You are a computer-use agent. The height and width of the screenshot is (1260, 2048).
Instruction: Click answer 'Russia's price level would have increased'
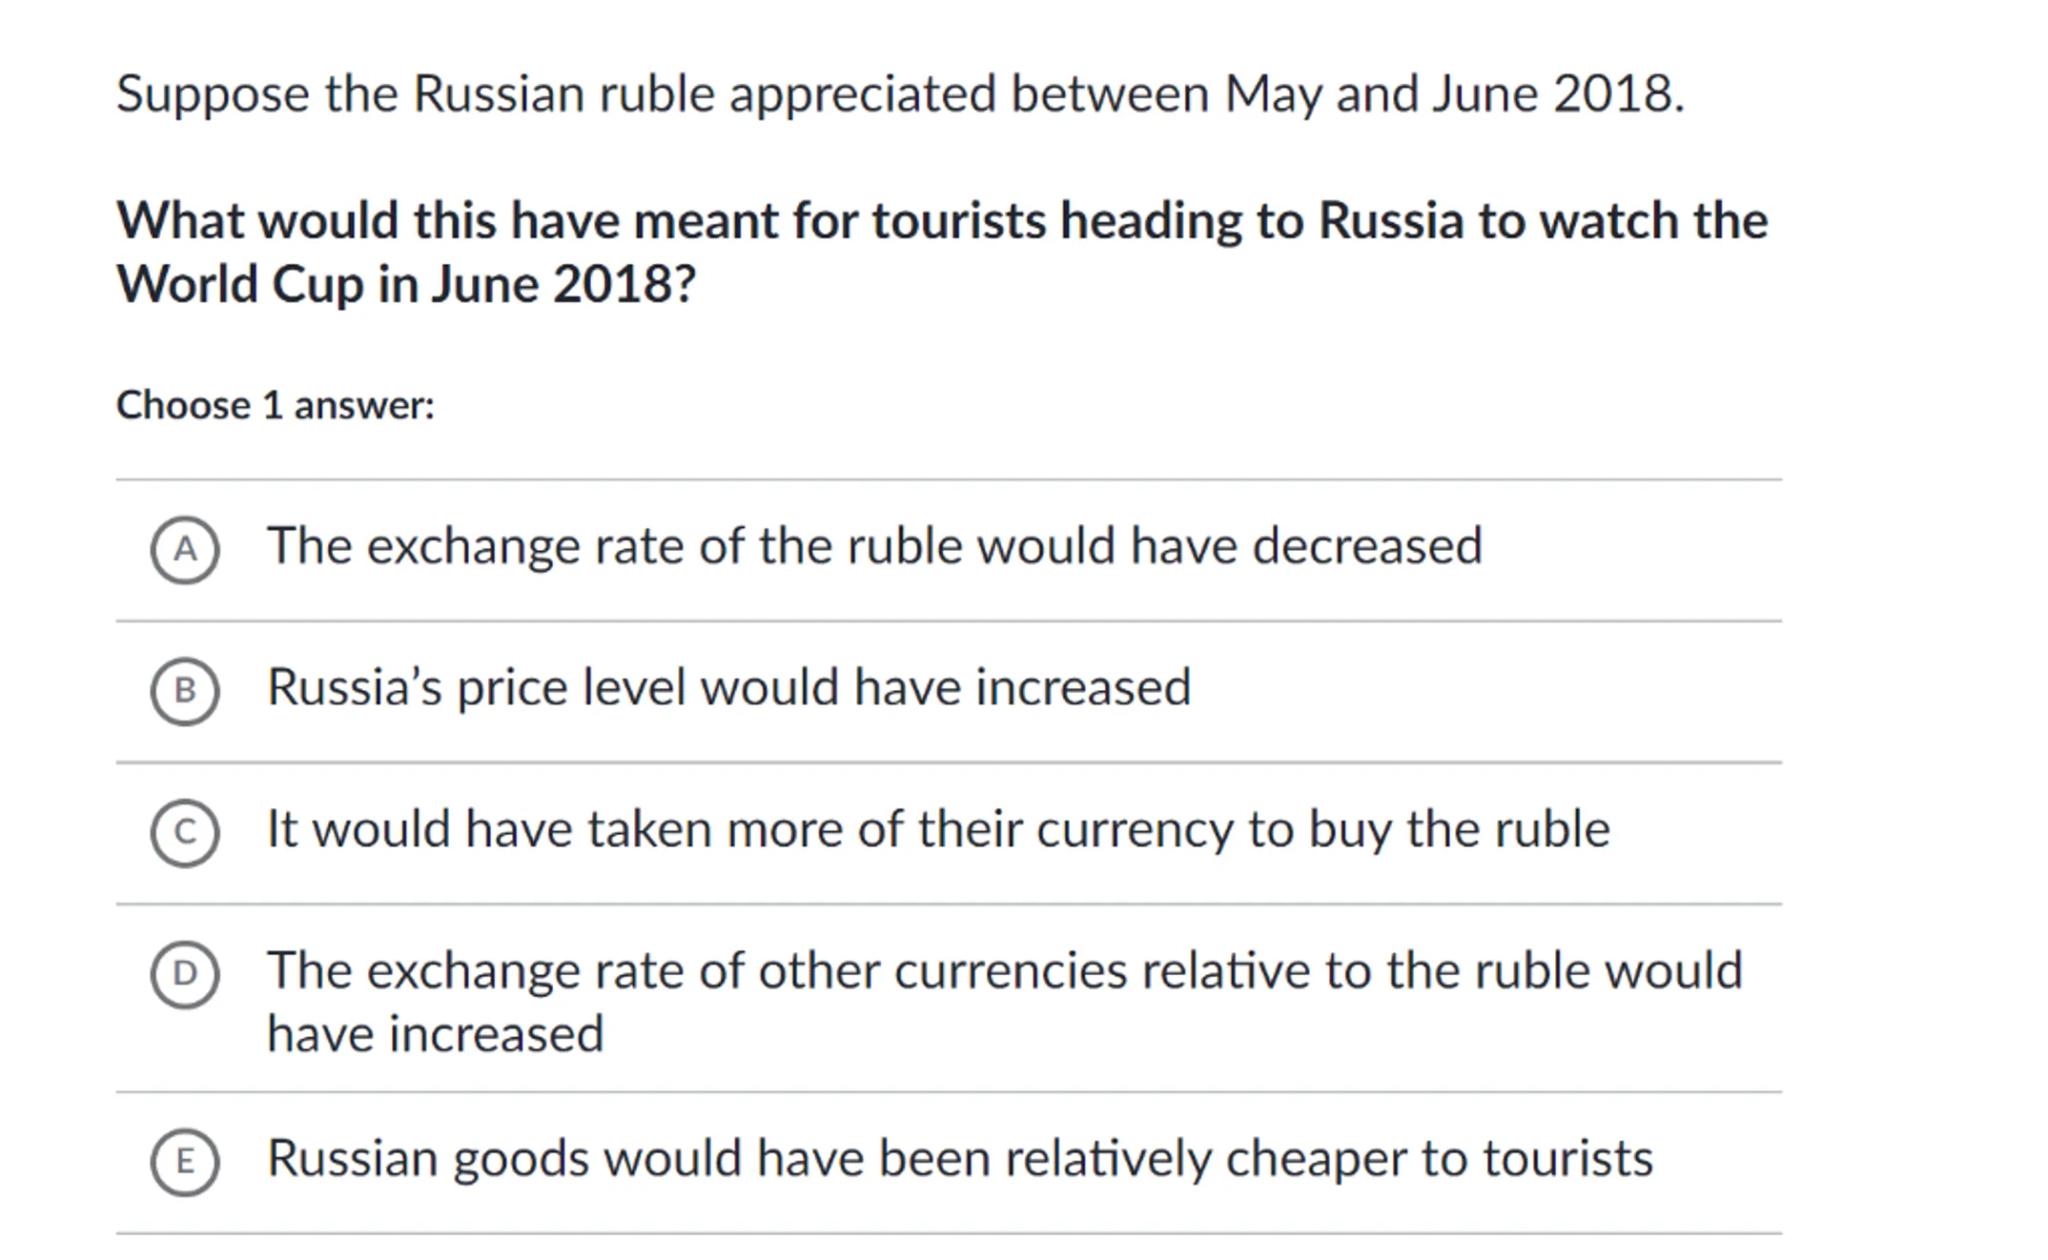coord(728,689)
